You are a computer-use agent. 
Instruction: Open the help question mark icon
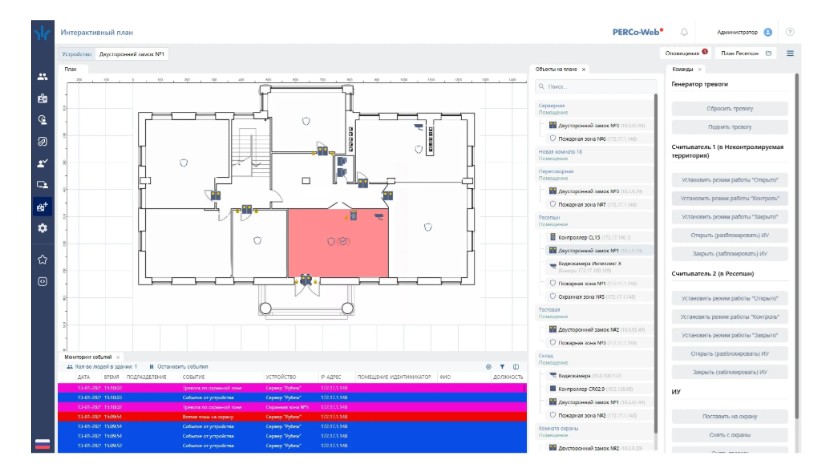pyautogui.click(x=790, y=32)
